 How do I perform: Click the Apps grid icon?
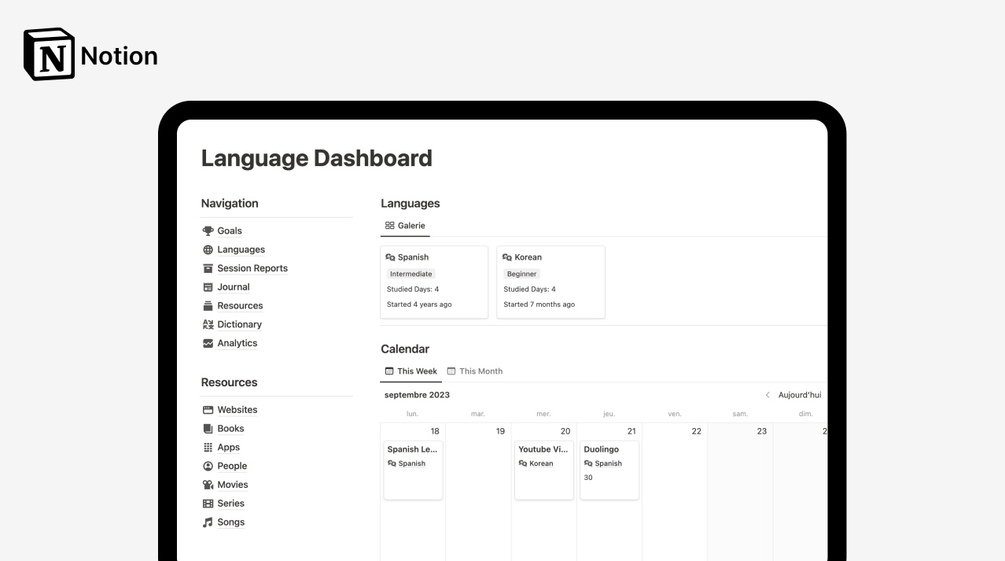pos(208,447)
